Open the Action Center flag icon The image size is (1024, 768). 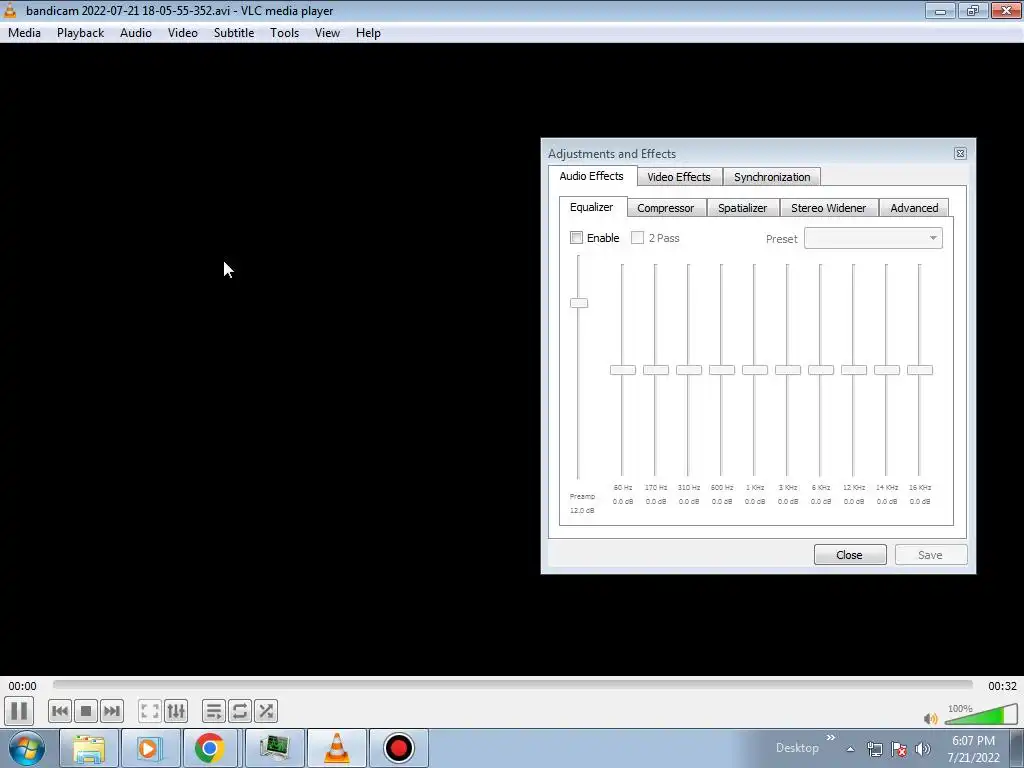coord(899,749)
